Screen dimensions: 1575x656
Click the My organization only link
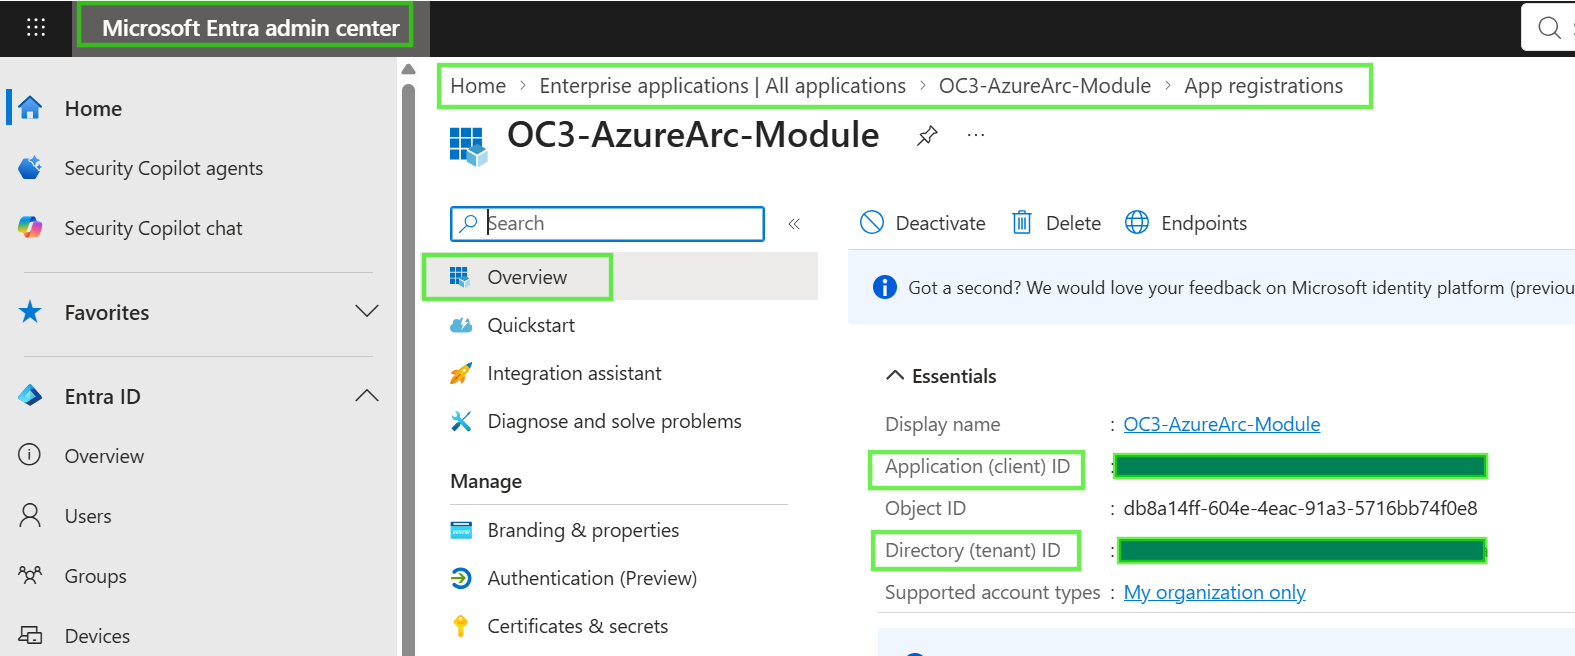click(x=1214, y=592)
